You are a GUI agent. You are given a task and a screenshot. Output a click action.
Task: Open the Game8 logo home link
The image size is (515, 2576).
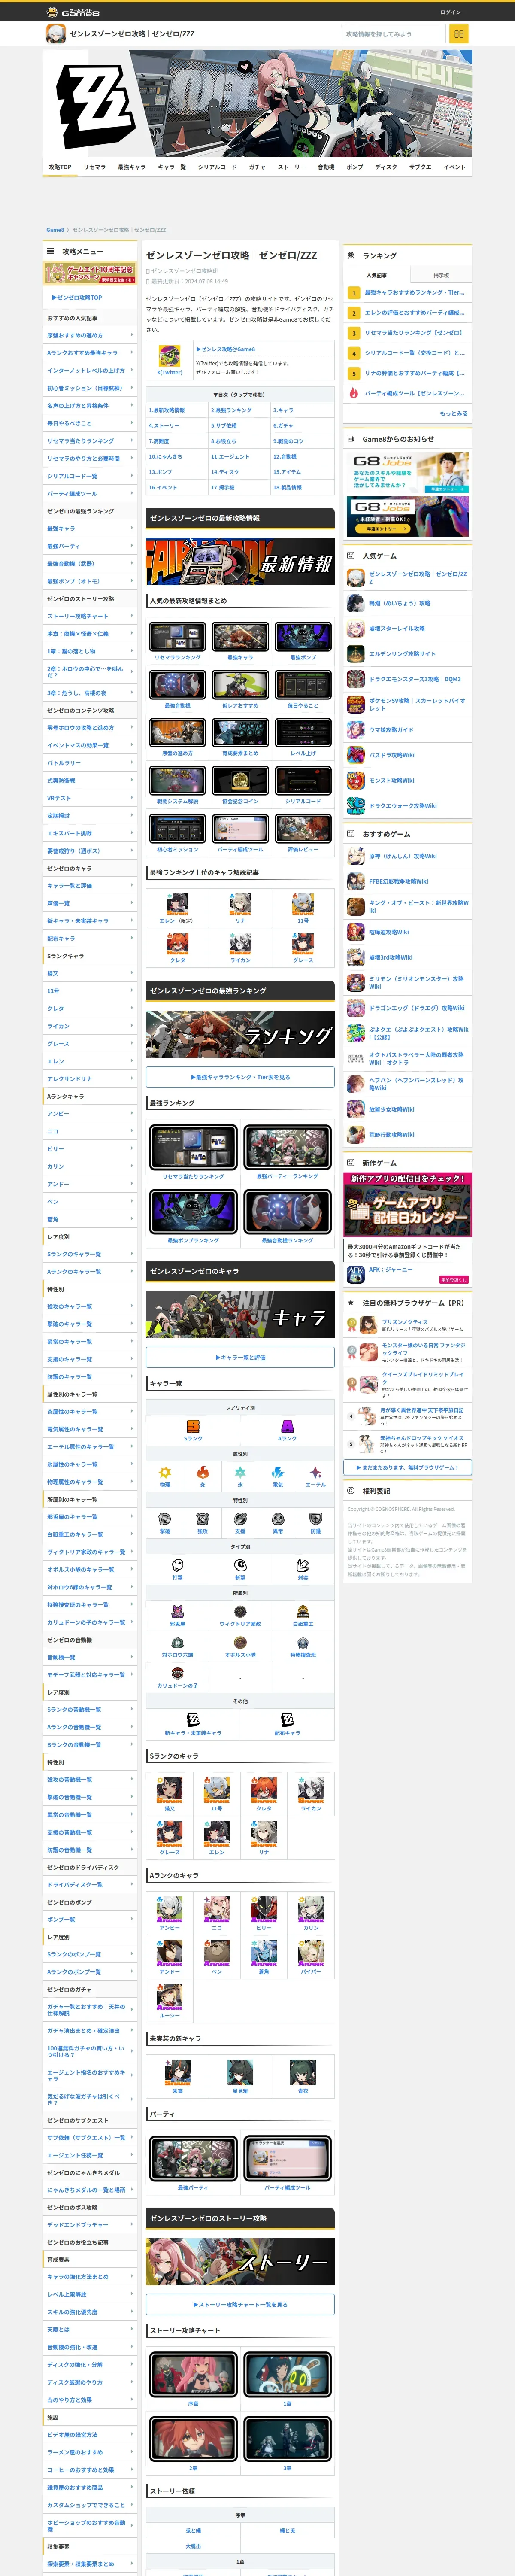coord(73,12)
